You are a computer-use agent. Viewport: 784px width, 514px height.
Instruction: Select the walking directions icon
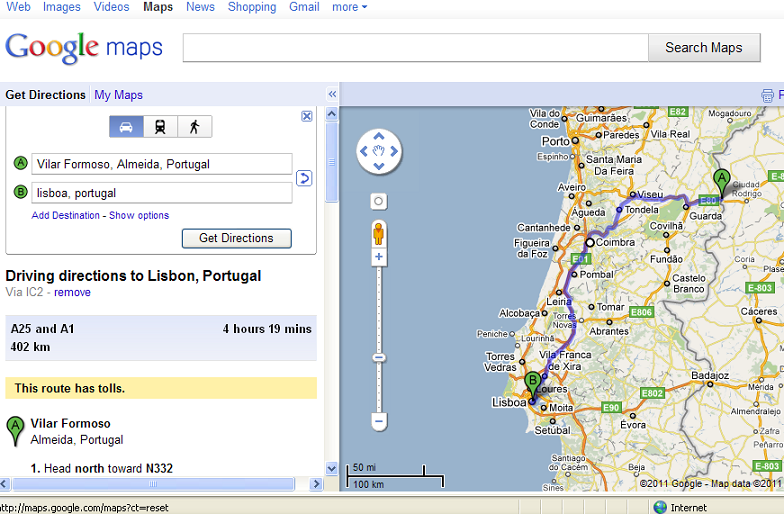pos(194,126)
